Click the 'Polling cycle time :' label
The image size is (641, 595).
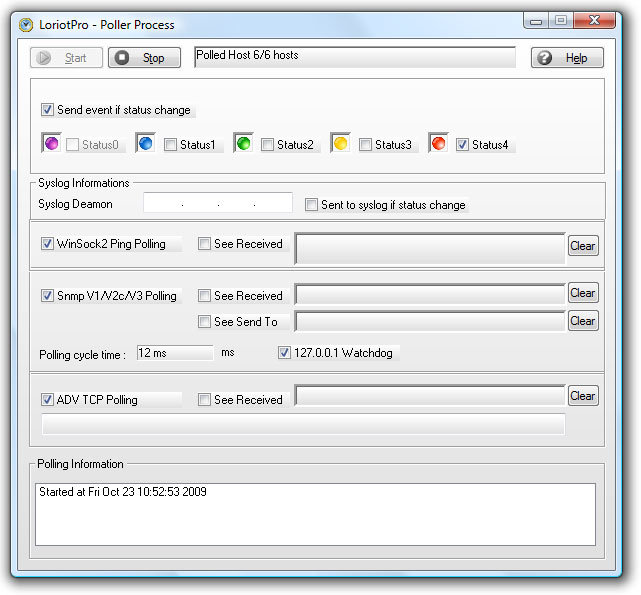[83, 355]
